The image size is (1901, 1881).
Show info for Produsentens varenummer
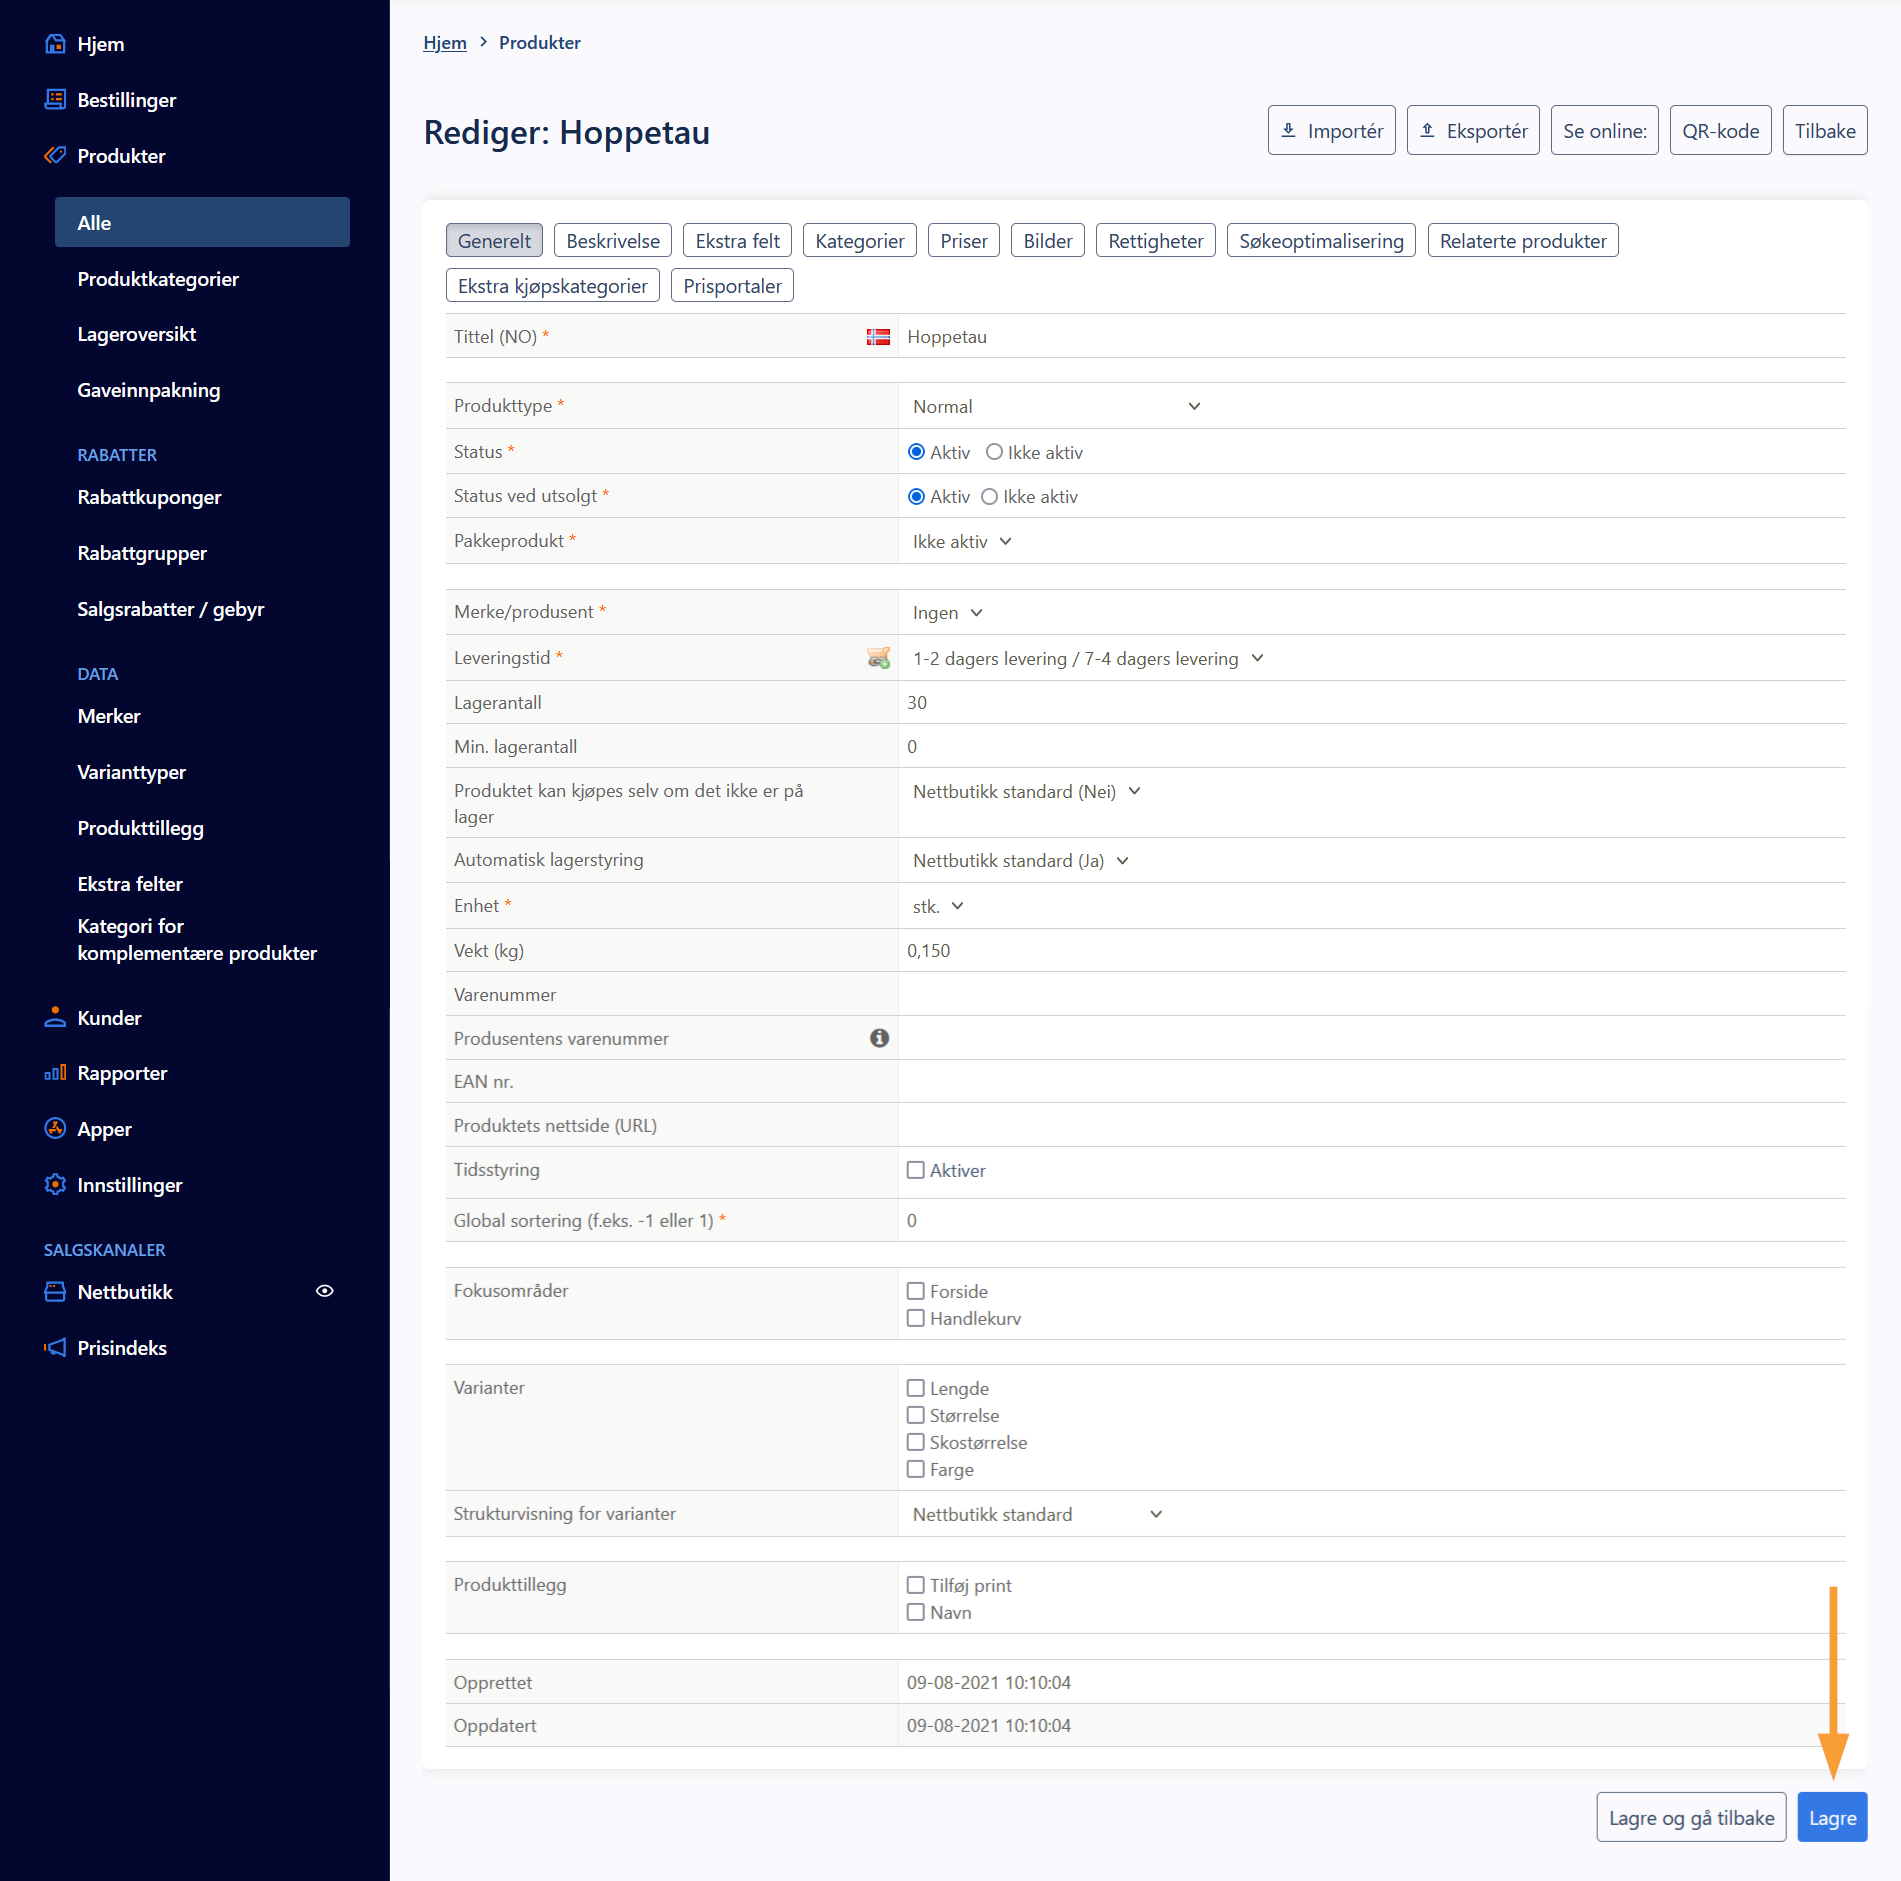[879, 1038]
